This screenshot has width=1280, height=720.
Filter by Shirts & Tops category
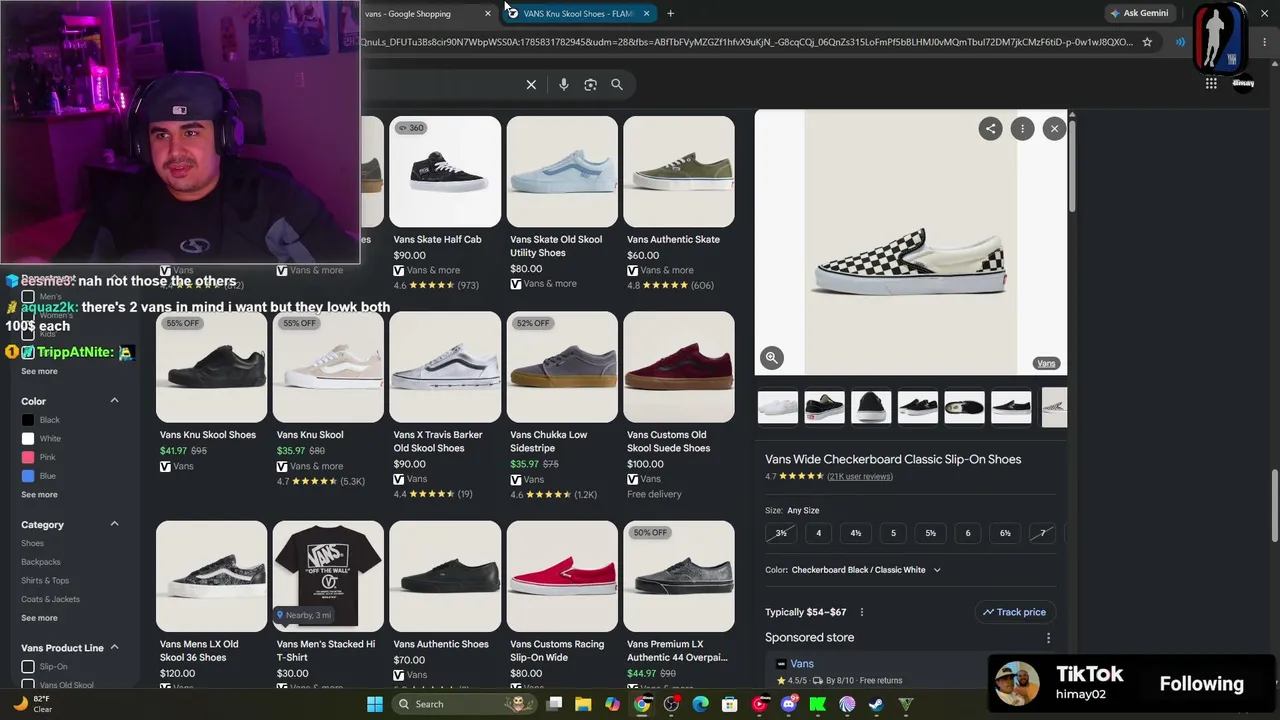pos(45,581)
